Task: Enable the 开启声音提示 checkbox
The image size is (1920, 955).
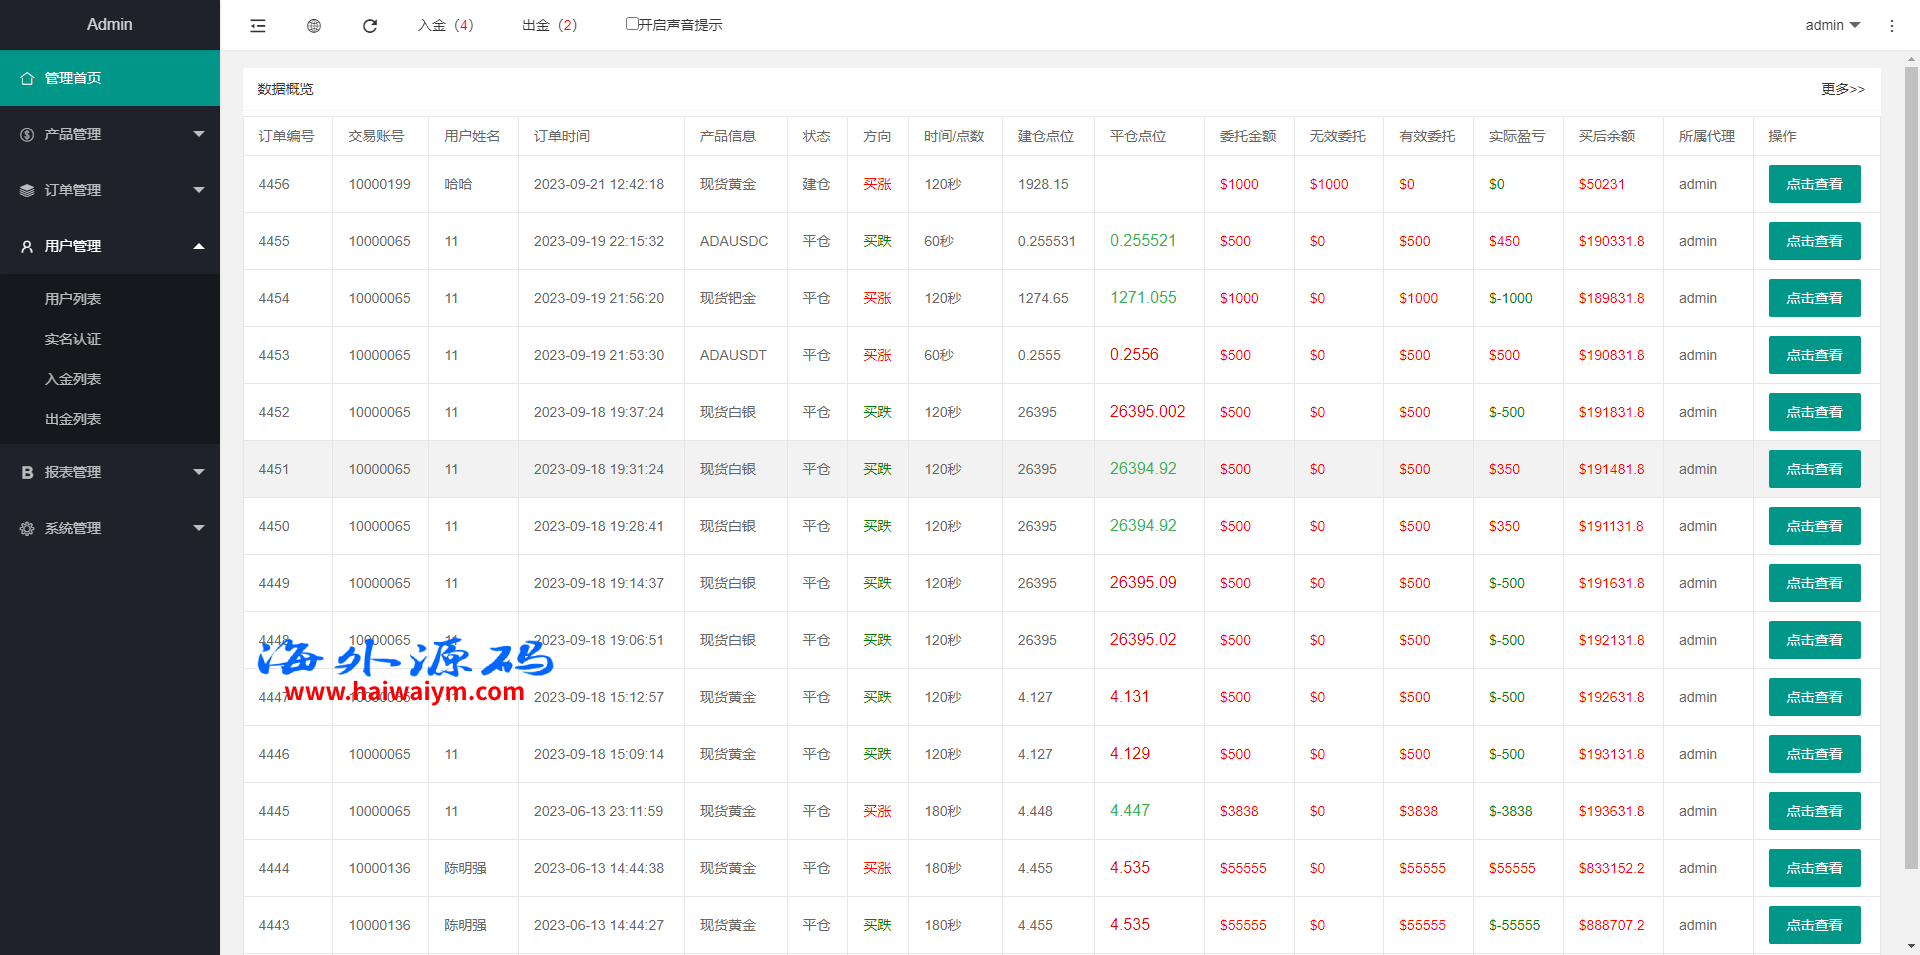Action: tap(632, 24)
